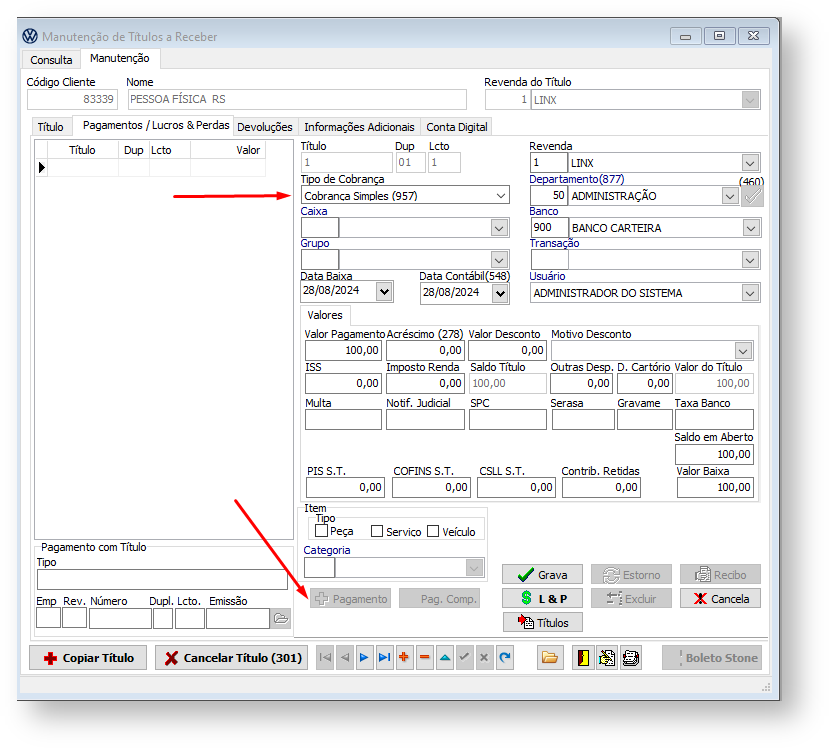Insert record with orange plus icon
The image size is (830, 749).
tap(404, 657)
